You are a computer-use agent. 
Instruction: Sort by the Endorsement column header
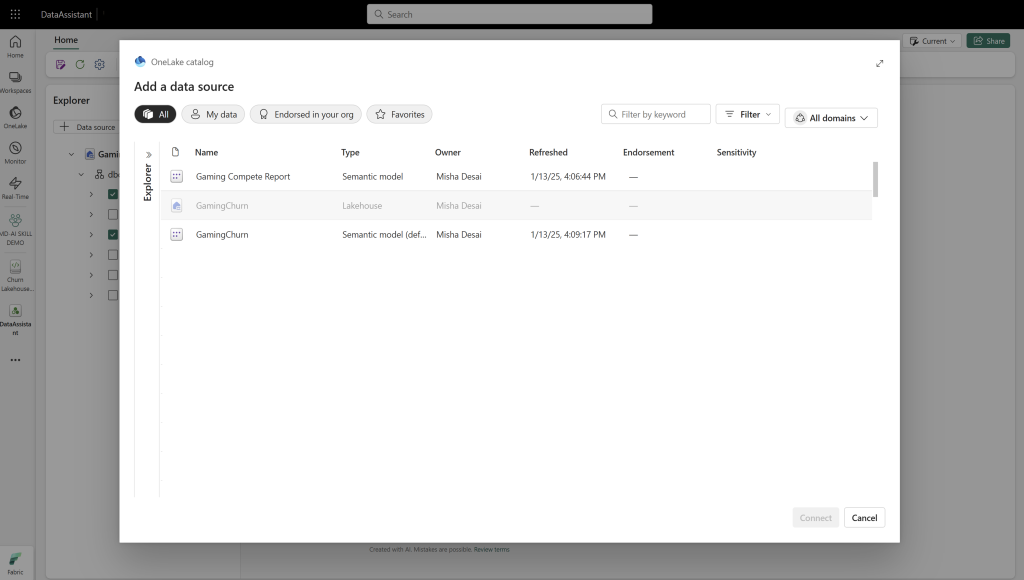648,152
